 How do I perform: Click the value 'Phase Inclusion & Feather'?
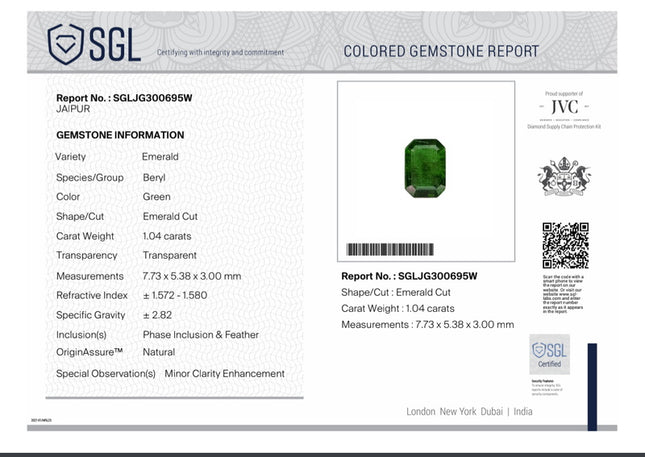(201, 335)
